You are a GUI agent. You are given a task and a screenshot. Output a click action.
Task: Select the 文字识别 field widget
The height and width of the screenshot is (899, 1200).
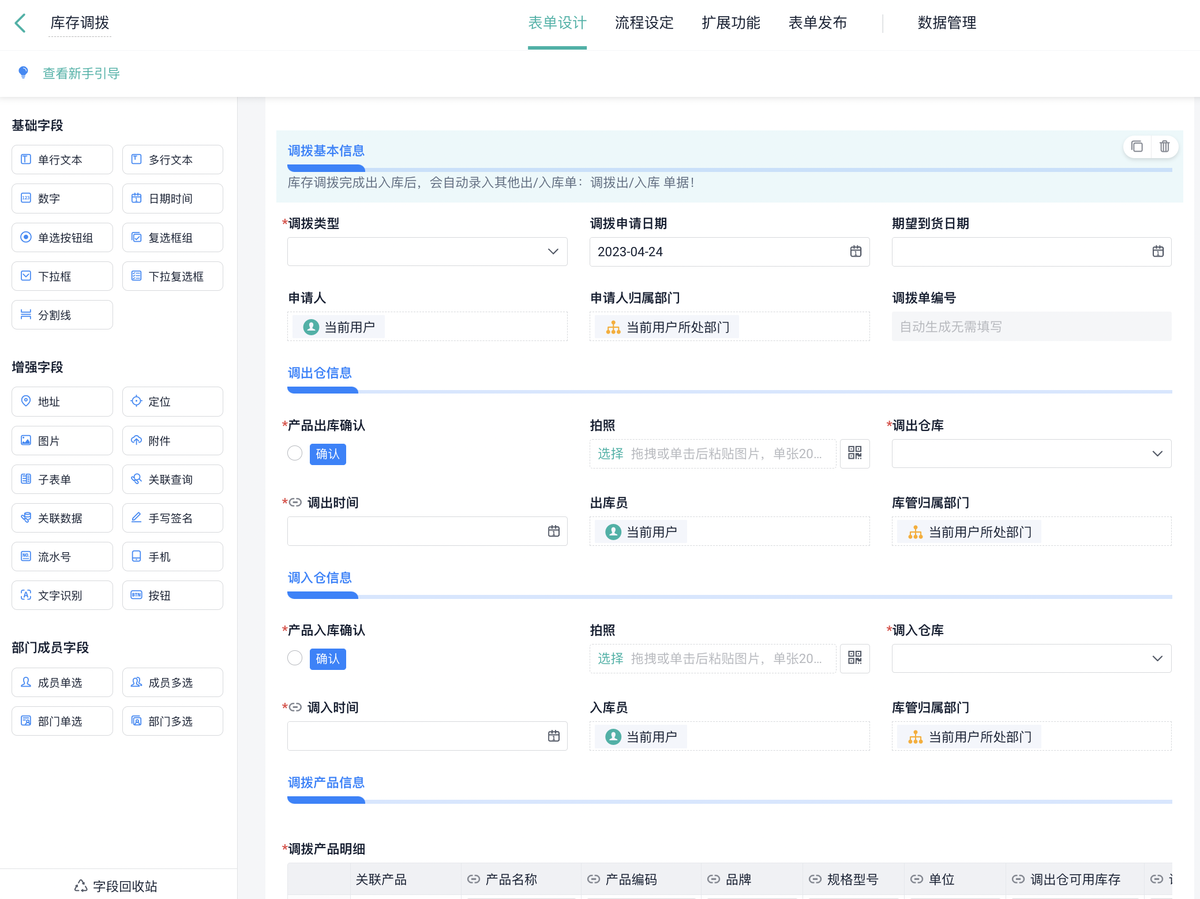tap(62, 596)
